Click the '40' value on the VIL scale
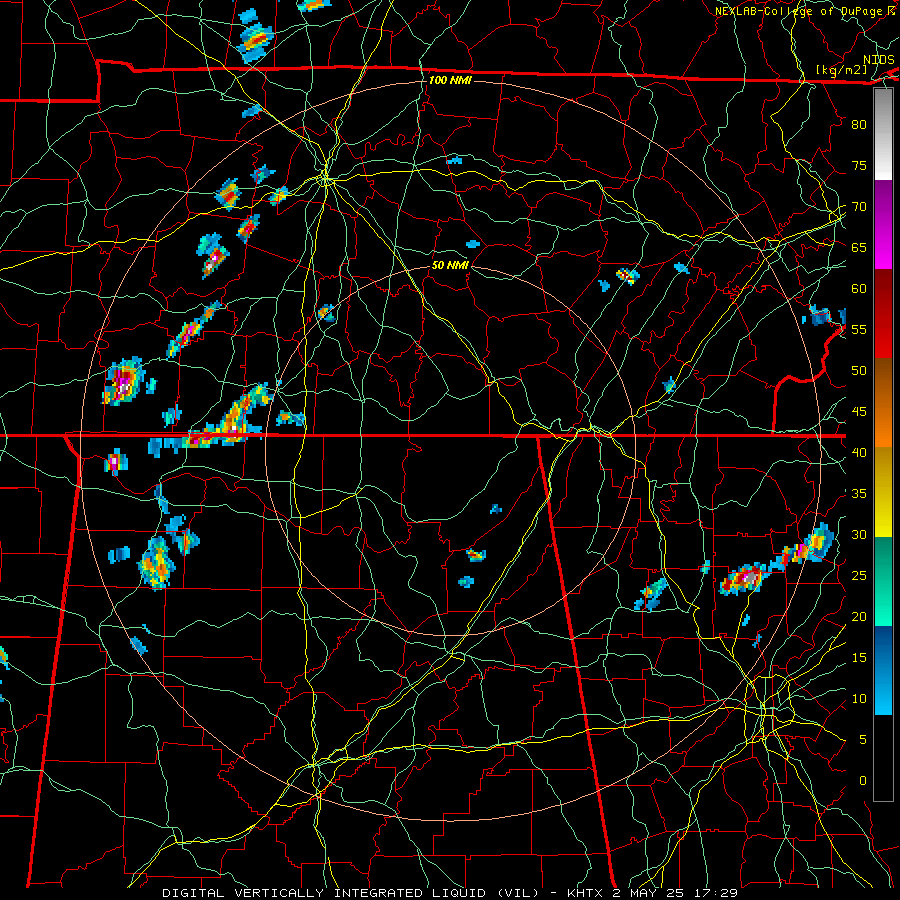This screenshot has height=900, width=900. 859,452
